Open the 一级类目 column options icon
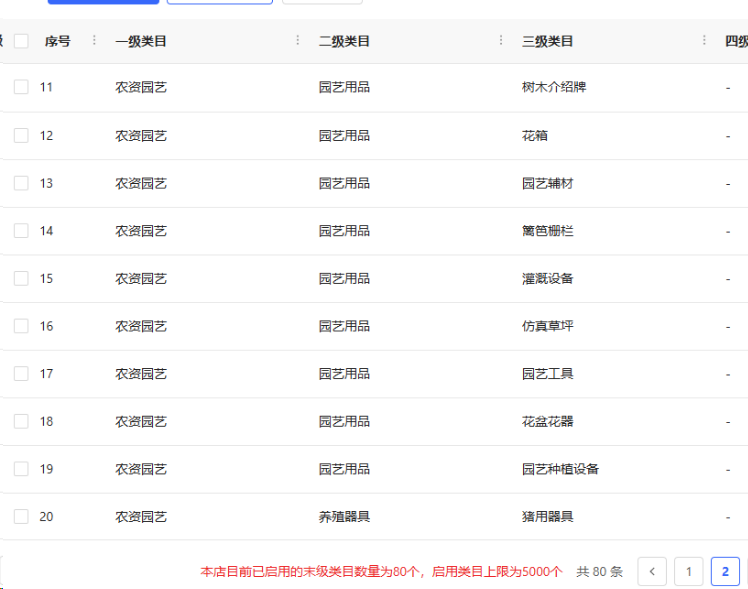The image size is (748, 589). (x=298, y=40)
